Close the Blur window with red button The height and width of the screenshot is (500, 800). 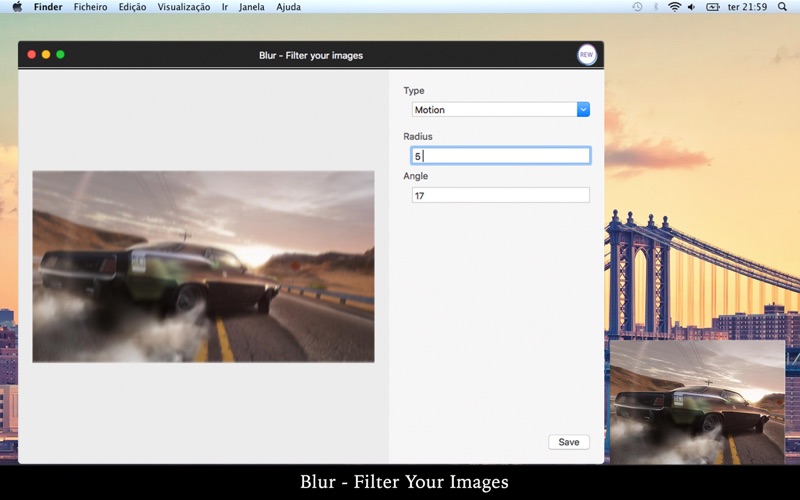[x=32, y=55]
